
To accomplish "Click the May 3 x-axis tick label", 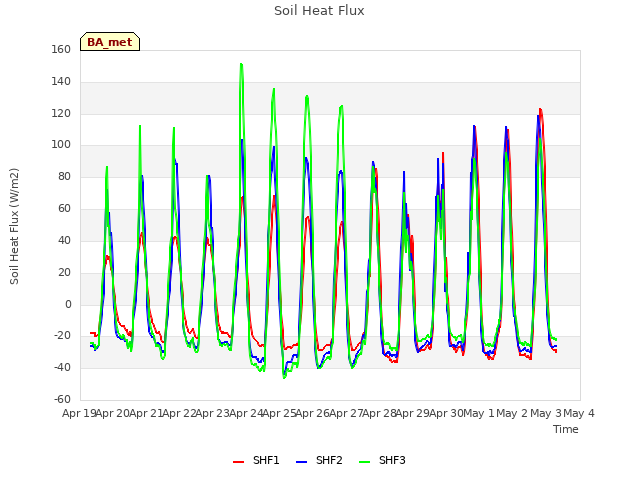I will pyautogui.click(x=546, y=413).
